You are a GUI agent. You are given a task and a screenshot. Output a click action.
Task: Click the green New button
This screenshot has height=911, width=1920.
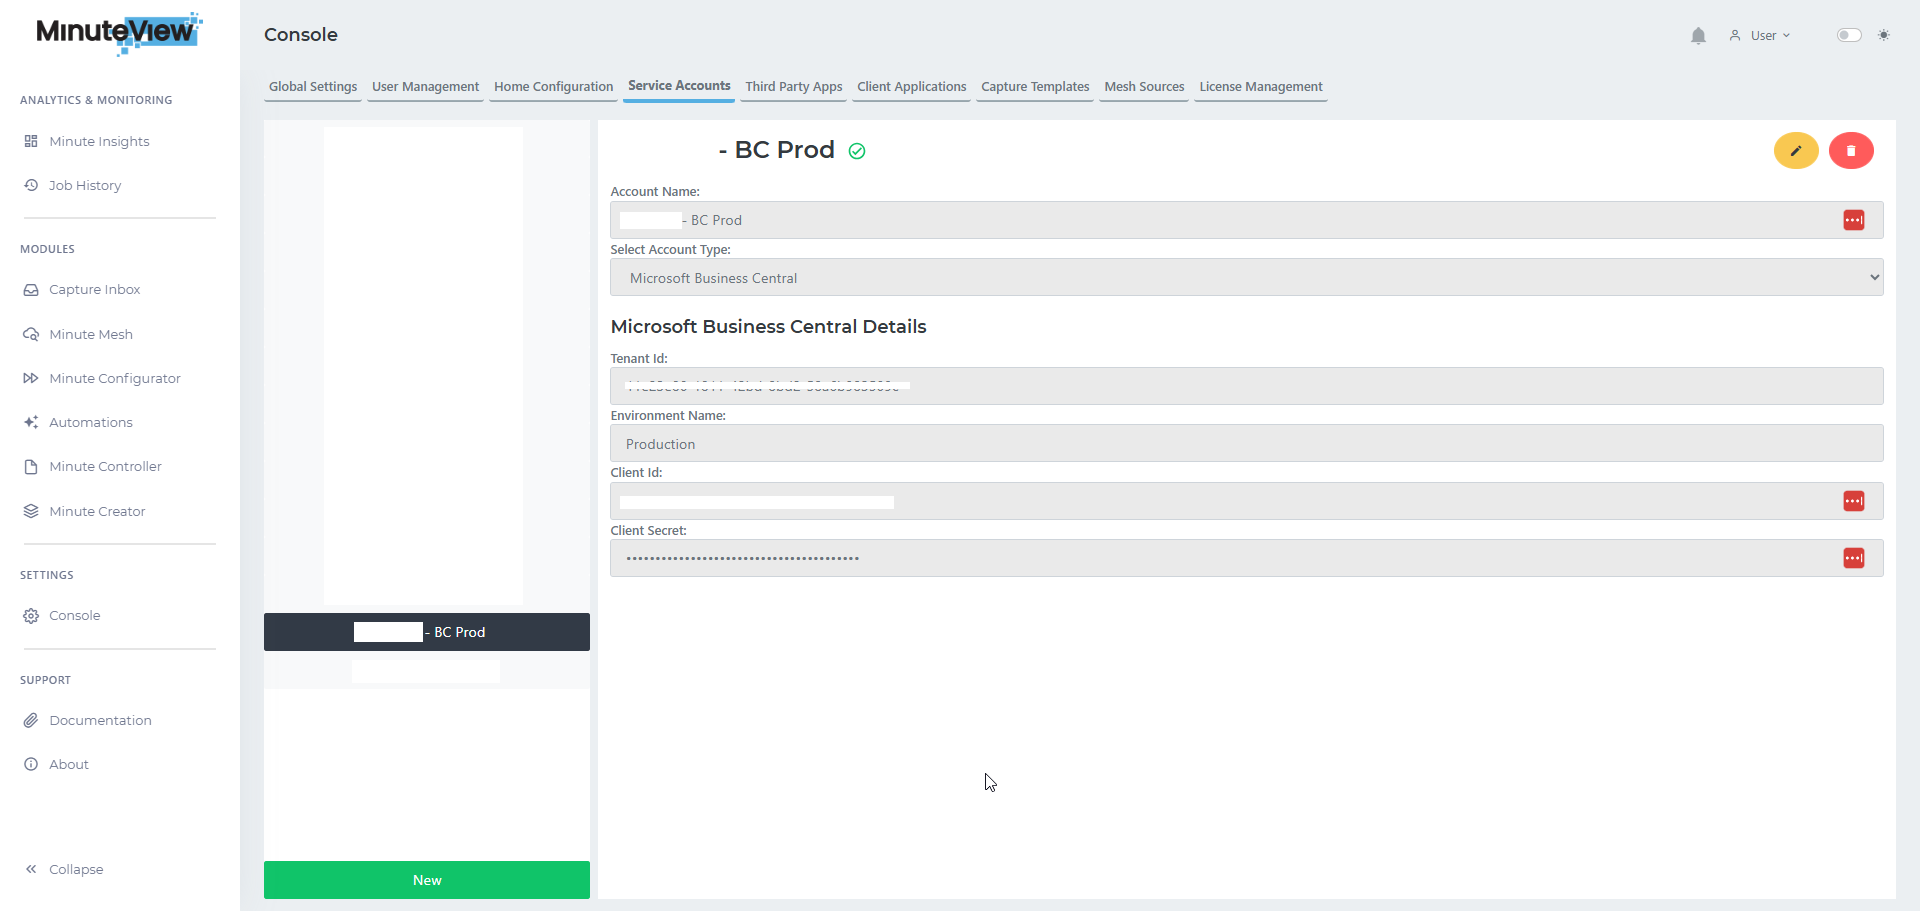pyautogui.click(x=427, y=880)
